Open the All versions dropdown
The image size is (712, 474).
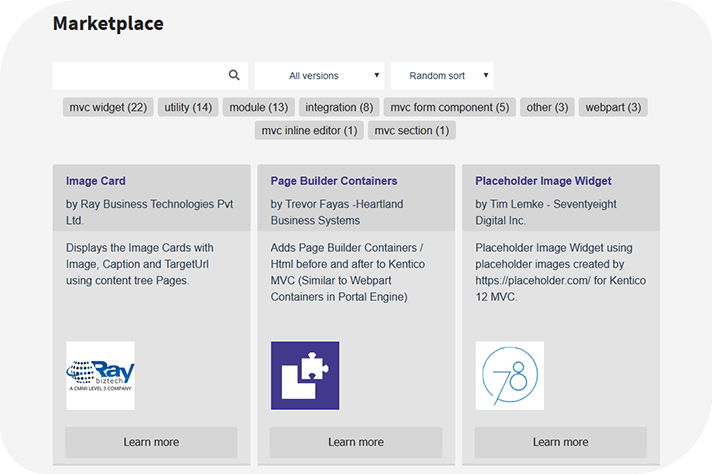319,75
